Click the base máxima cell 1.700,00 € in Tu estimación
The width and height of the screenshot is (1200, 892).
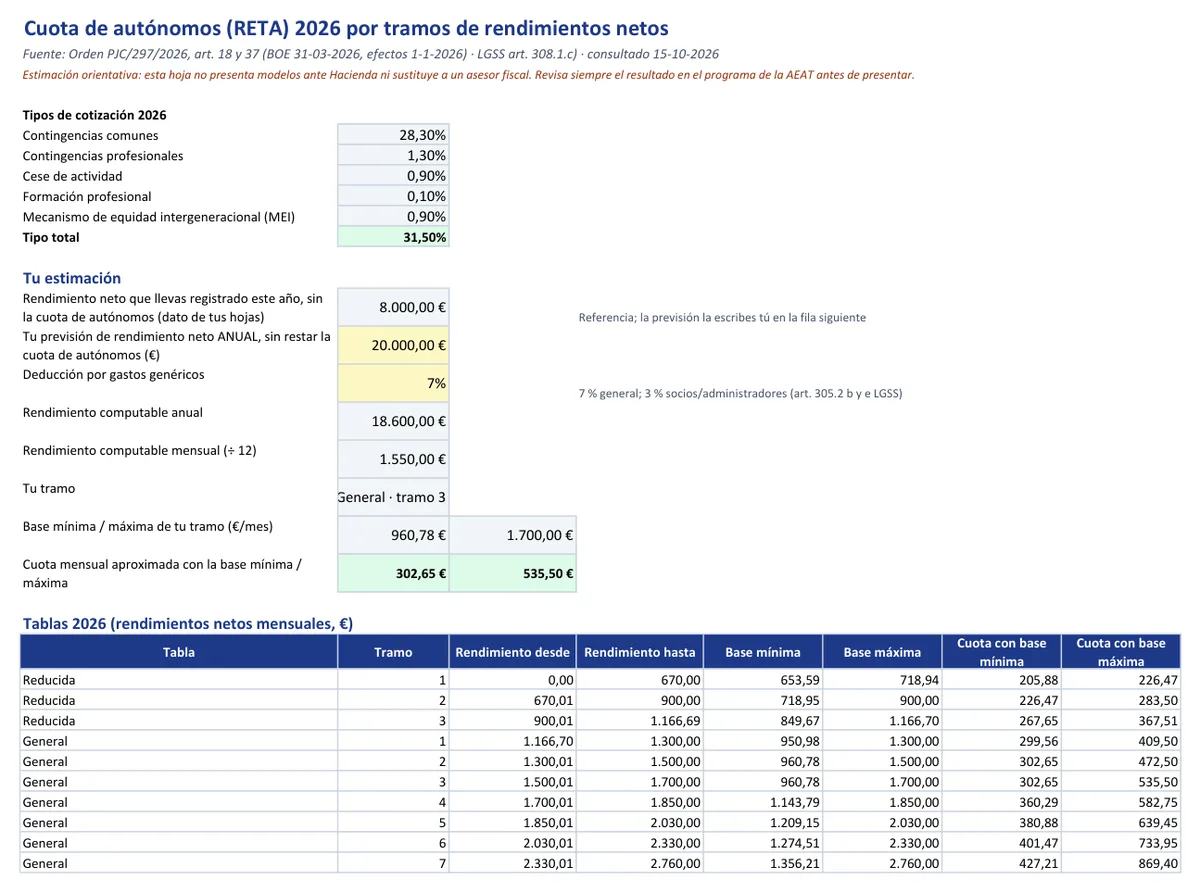coord(513,535)
